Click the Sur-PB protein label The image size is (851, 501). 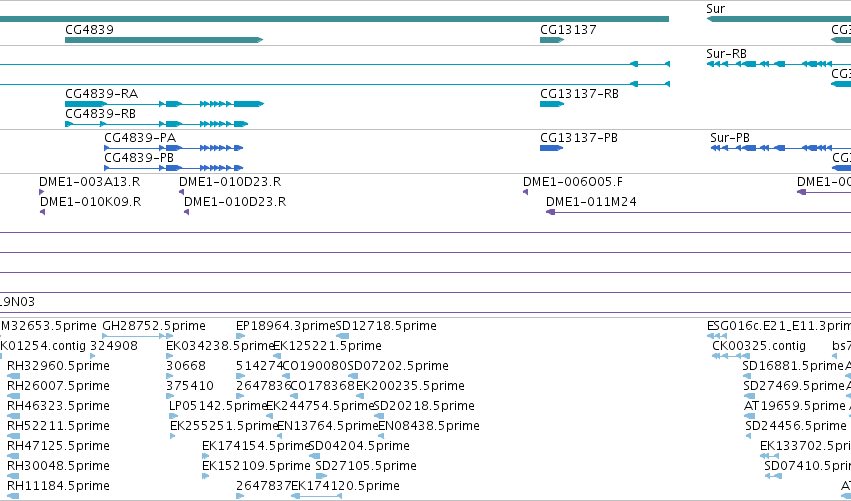pos(730,138)
